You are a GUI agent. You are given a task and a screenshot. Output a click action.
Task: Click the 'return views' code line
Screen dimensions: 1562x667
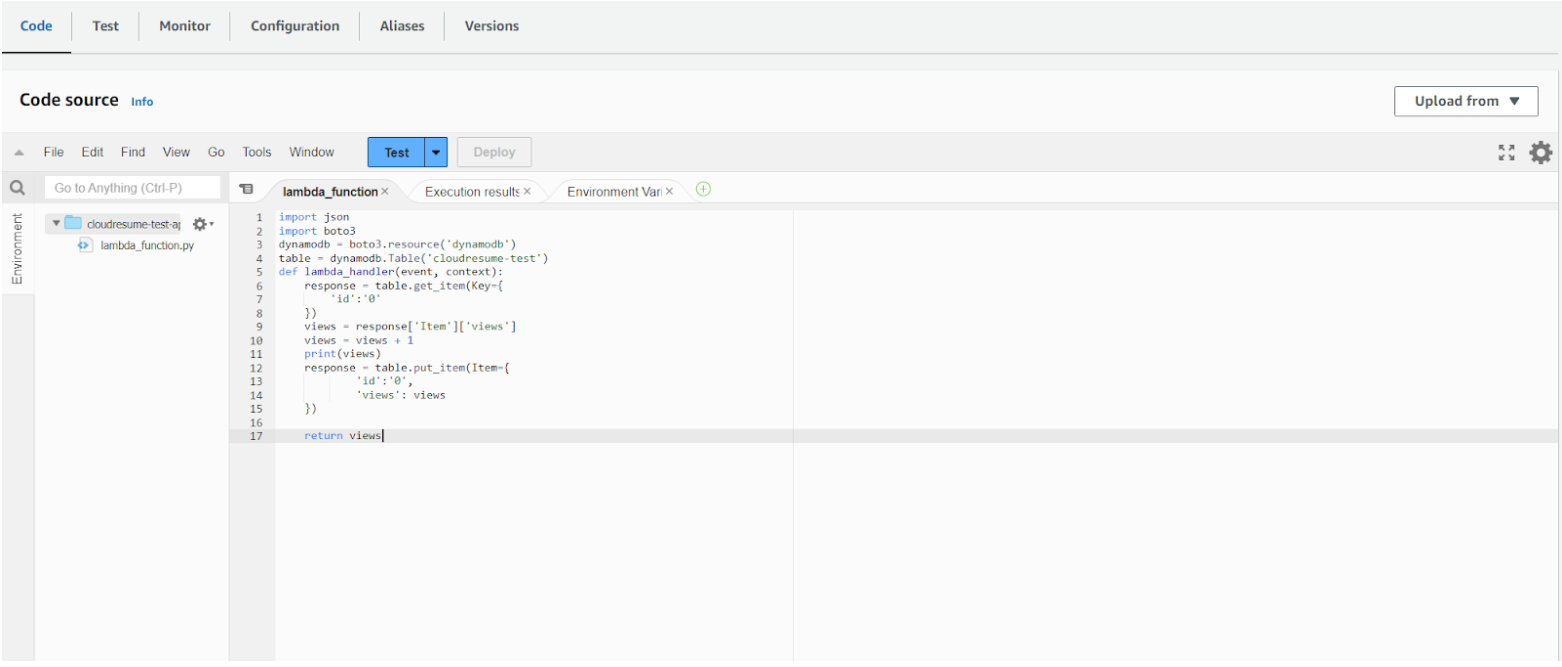(343, 436)
